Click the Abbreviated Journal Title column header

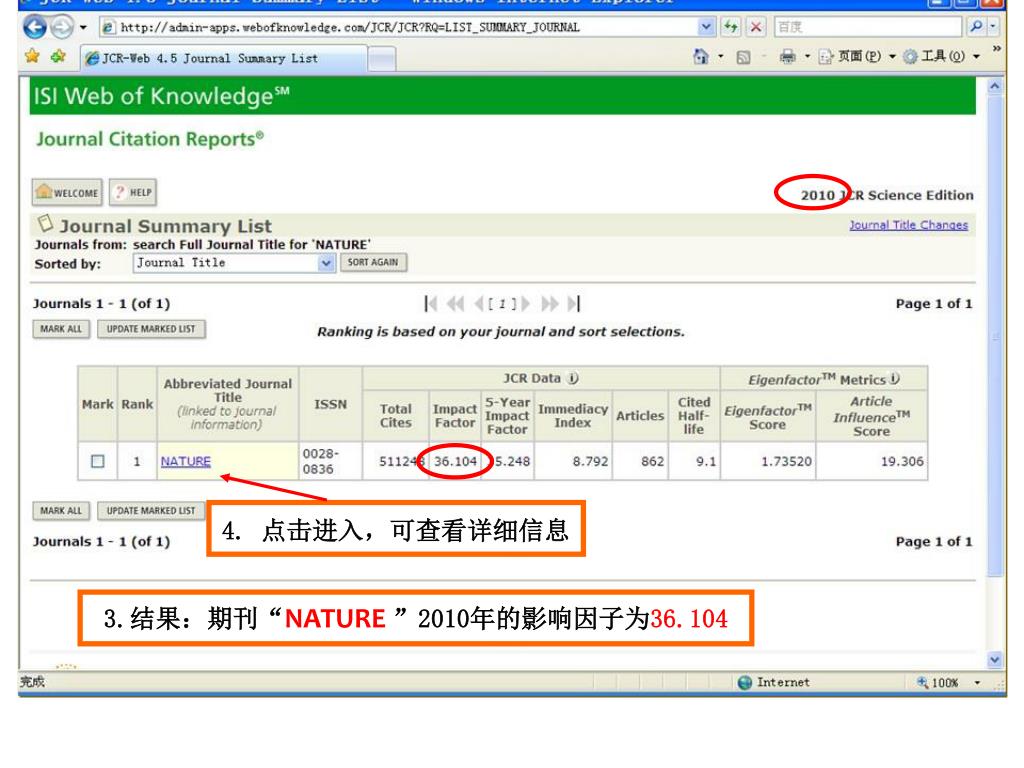pos(228,404)
